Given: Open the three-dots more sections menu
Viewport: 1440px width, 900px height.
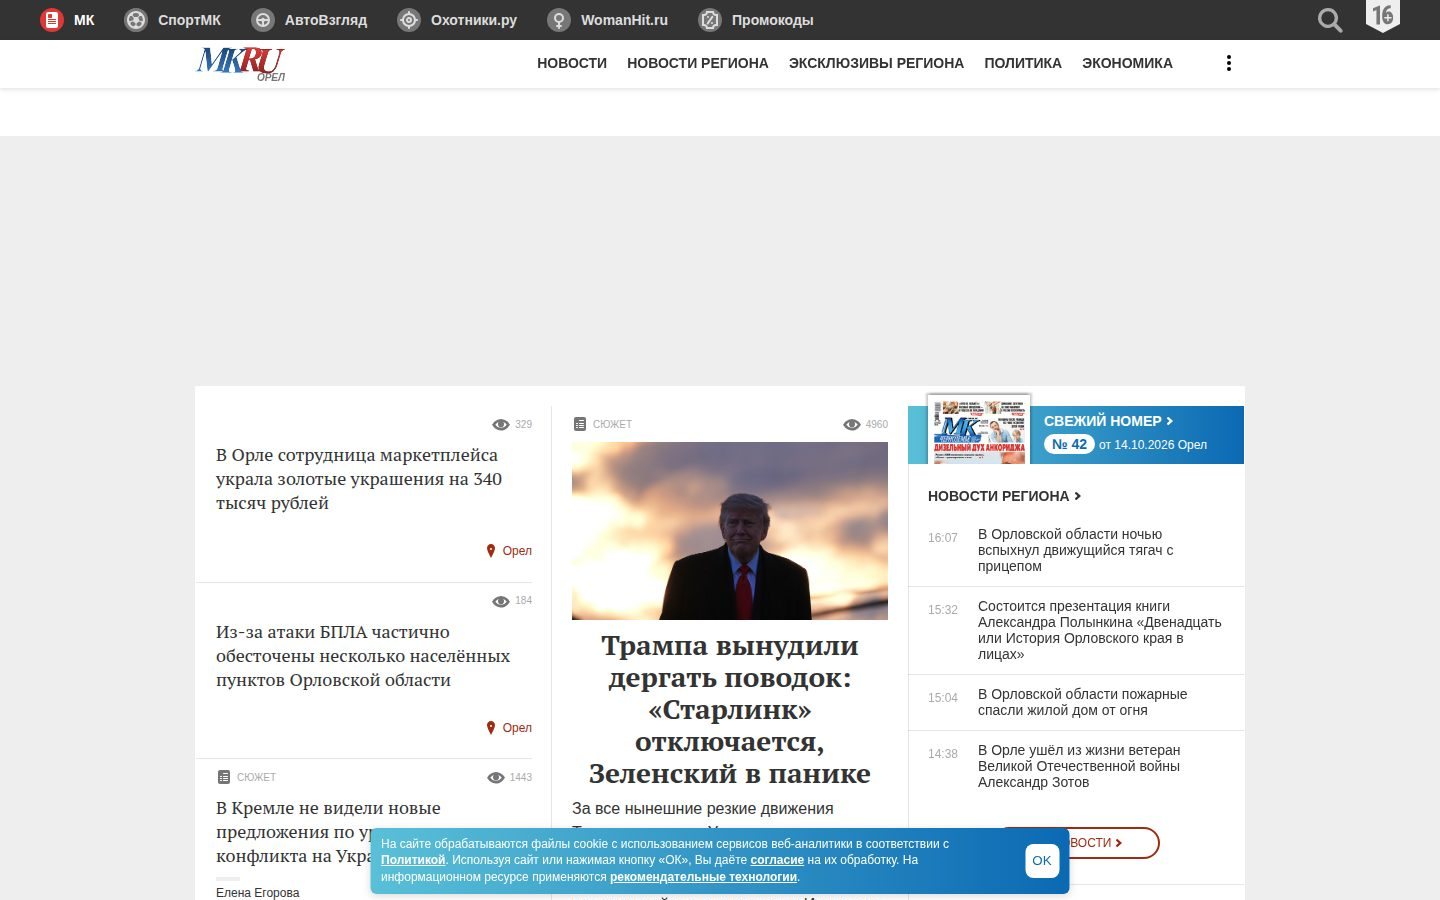Looking at the screenshot, I should pyautogui.click(x=1229, y=63).
